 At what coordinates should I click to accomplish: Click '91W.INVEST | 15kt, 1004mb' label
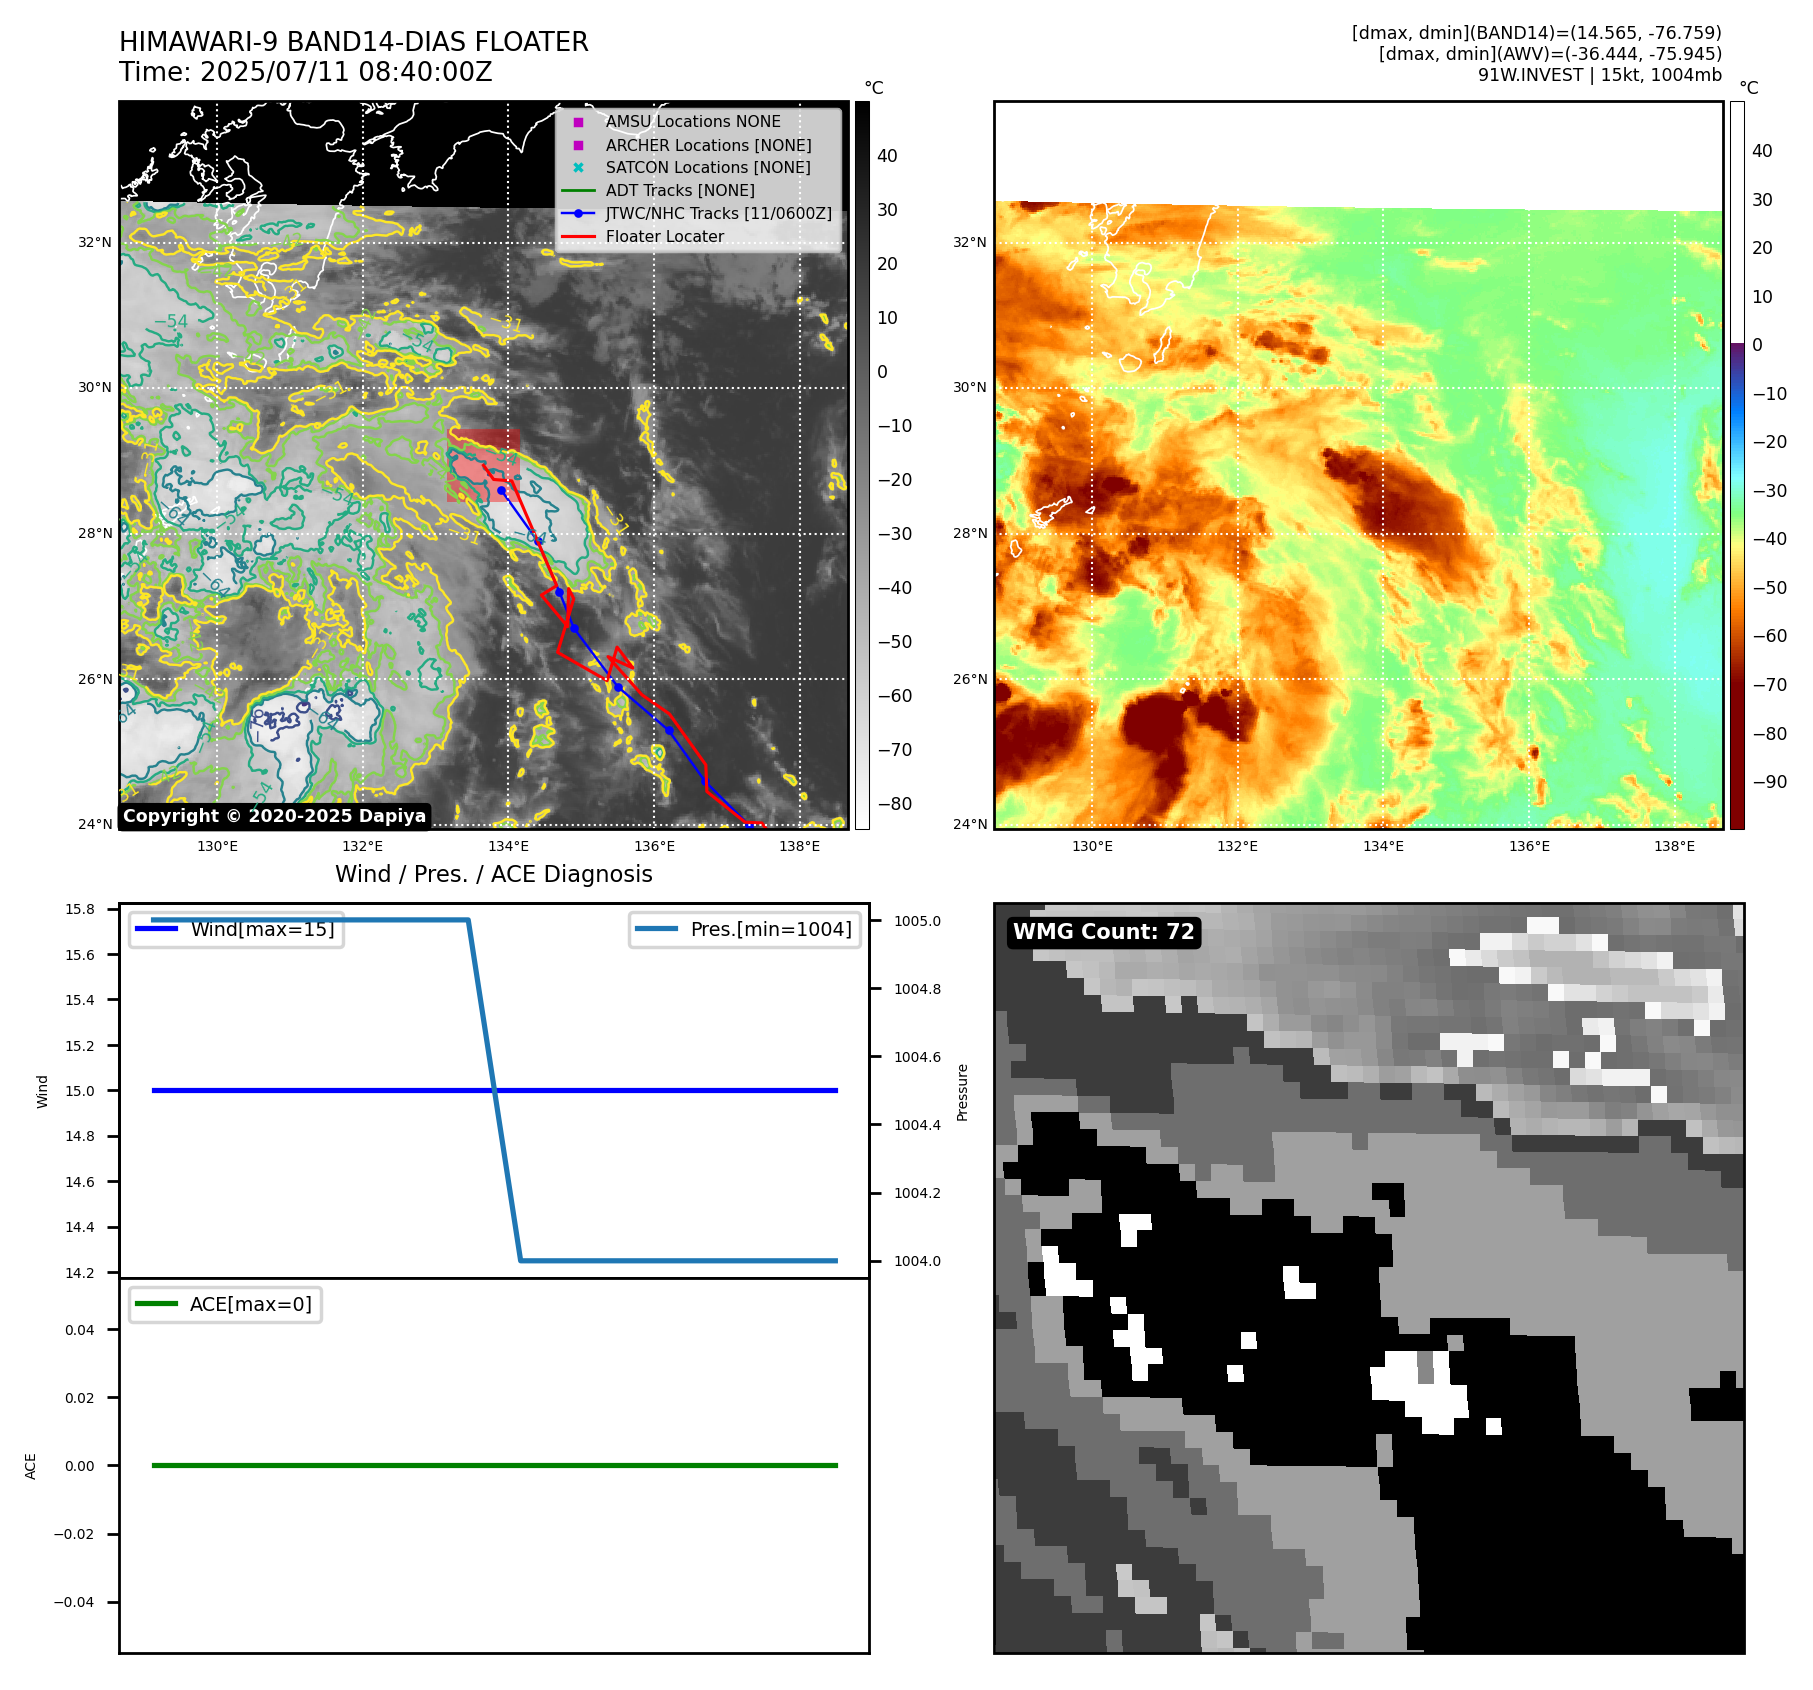tap(1600, 75)
